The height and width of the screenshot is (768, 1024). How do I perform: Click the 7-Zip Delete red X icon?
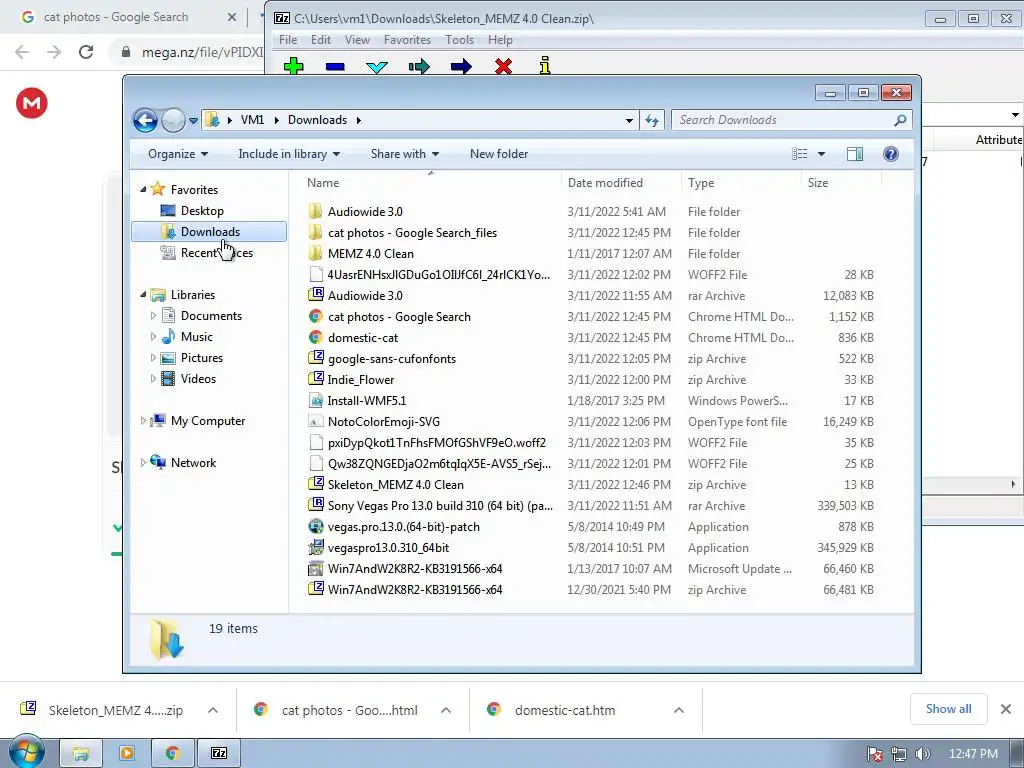(x=503, y=67)
